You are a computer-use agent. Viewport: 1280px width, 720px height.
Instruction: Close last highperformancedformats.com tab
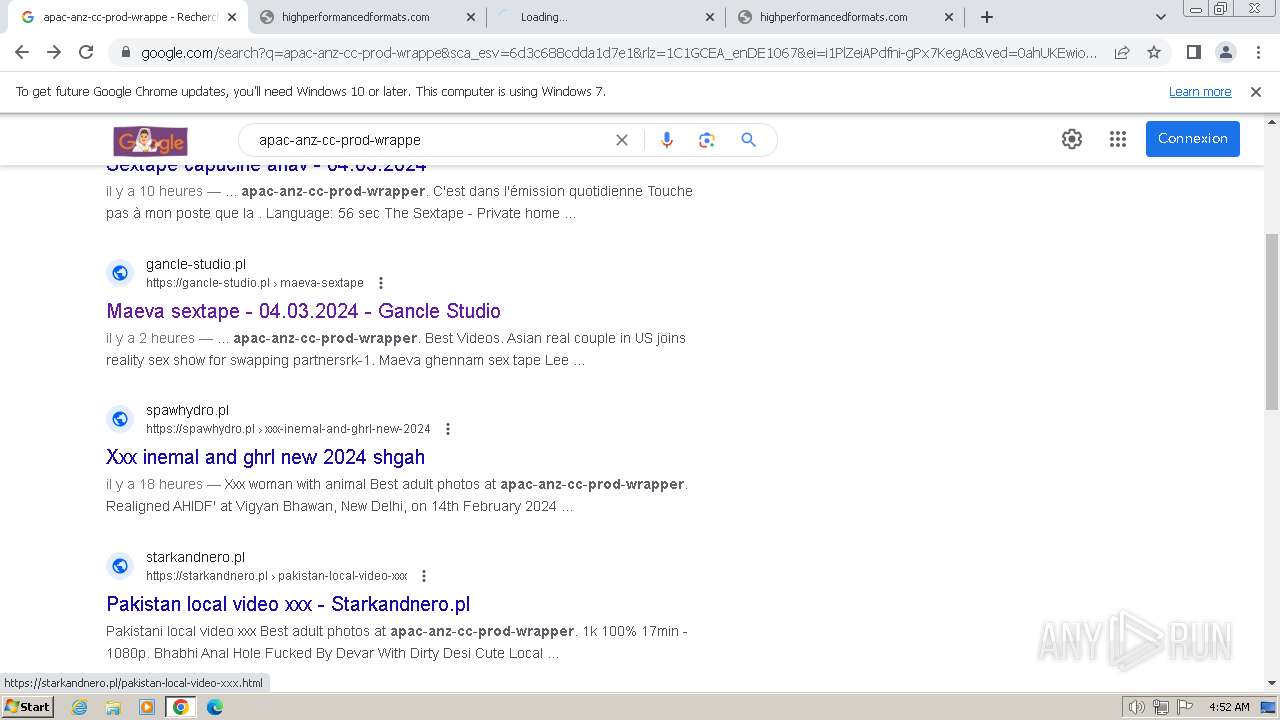pos(949,17)
